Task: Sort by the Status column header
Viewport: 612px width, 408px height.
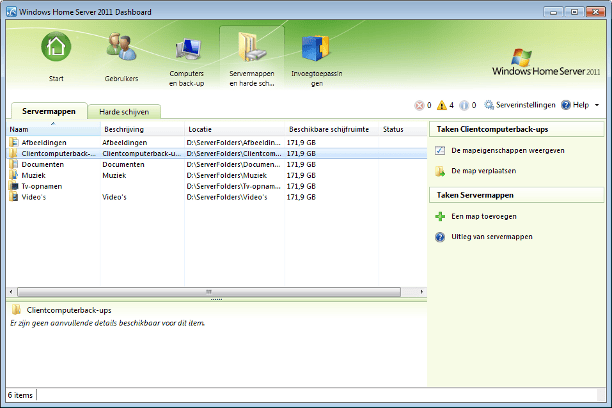Action: [x=403, y=129]
